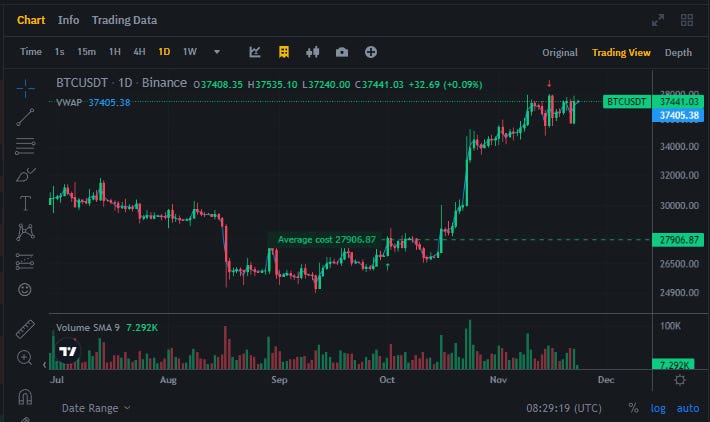Select the forecast and measurement tool
Viewport: 710px width, 422px height.
coord(25,261)
